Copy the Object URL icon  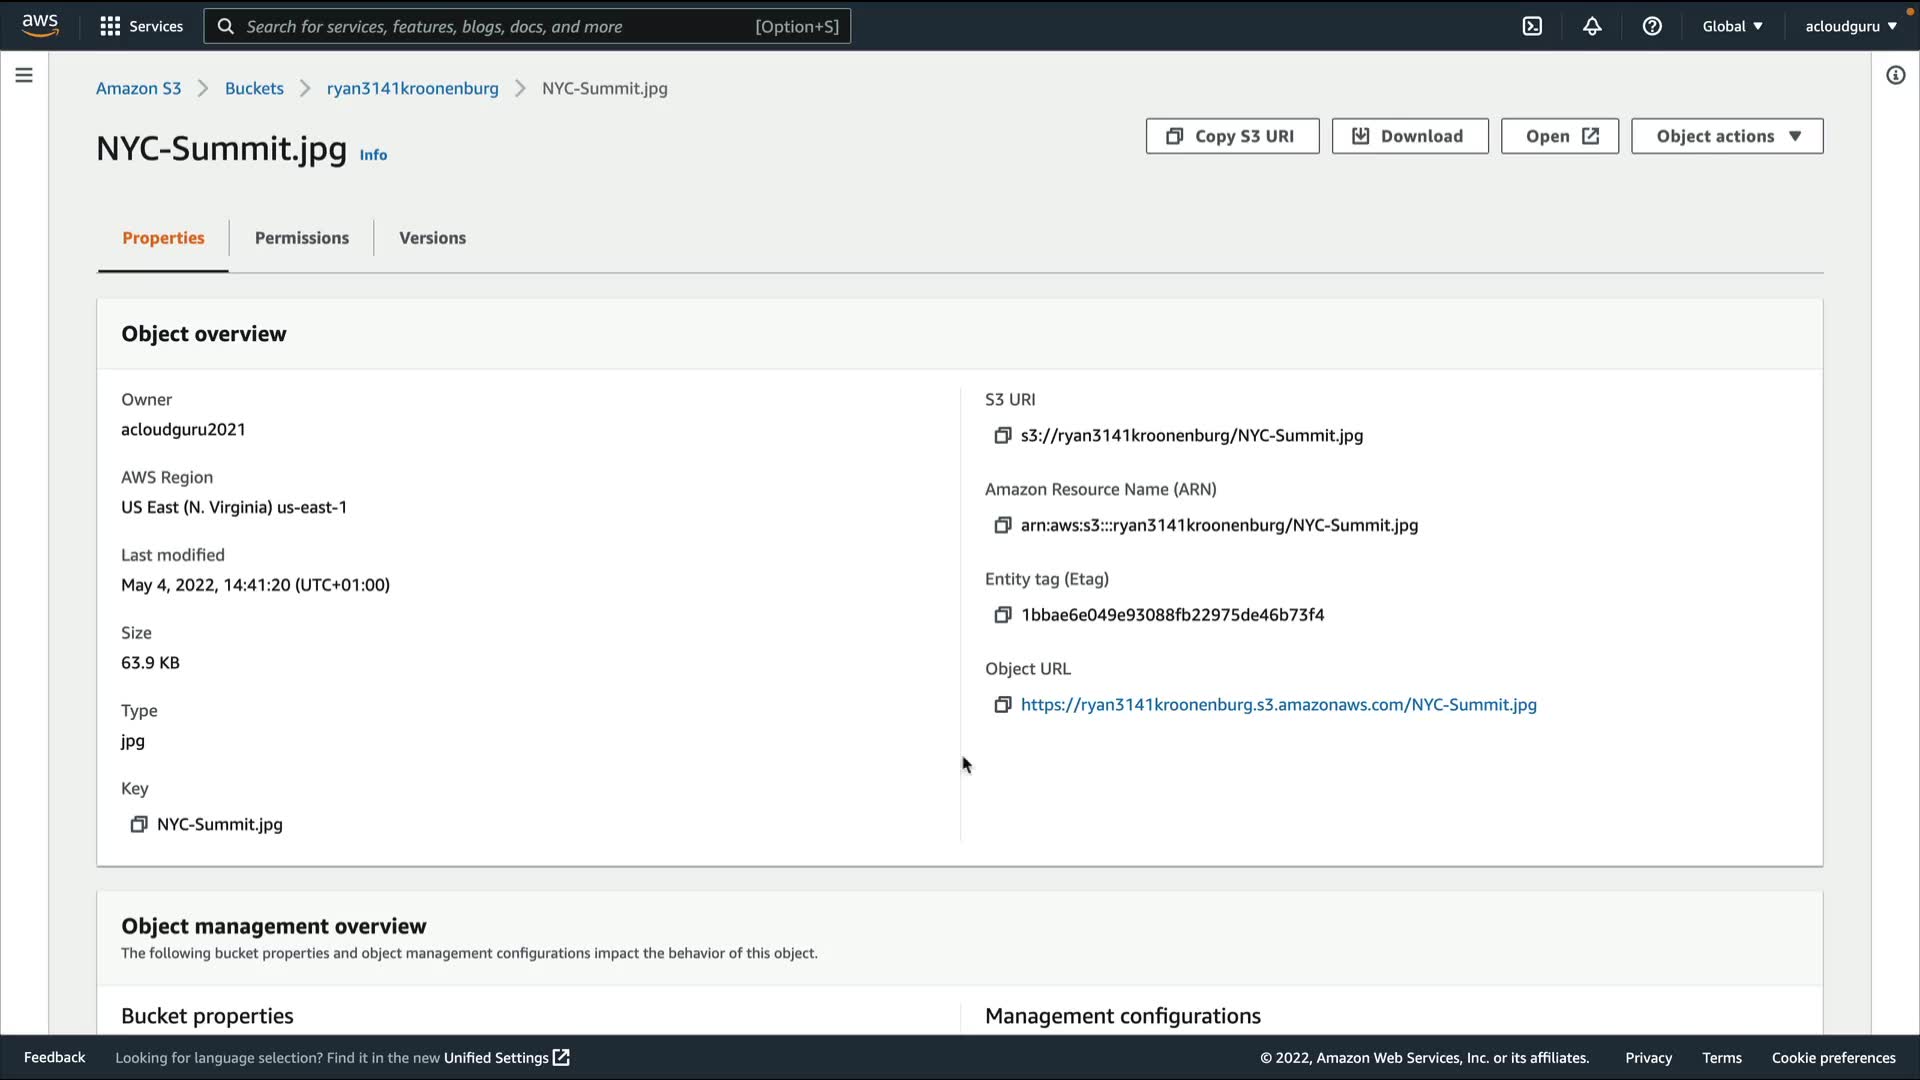(1002, 705)
